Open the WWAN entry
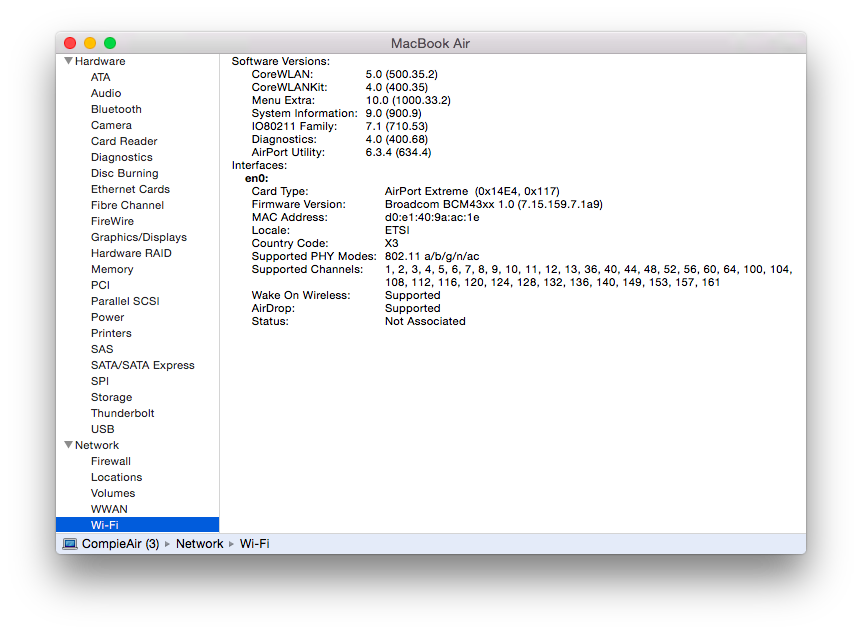 [109, 509]
